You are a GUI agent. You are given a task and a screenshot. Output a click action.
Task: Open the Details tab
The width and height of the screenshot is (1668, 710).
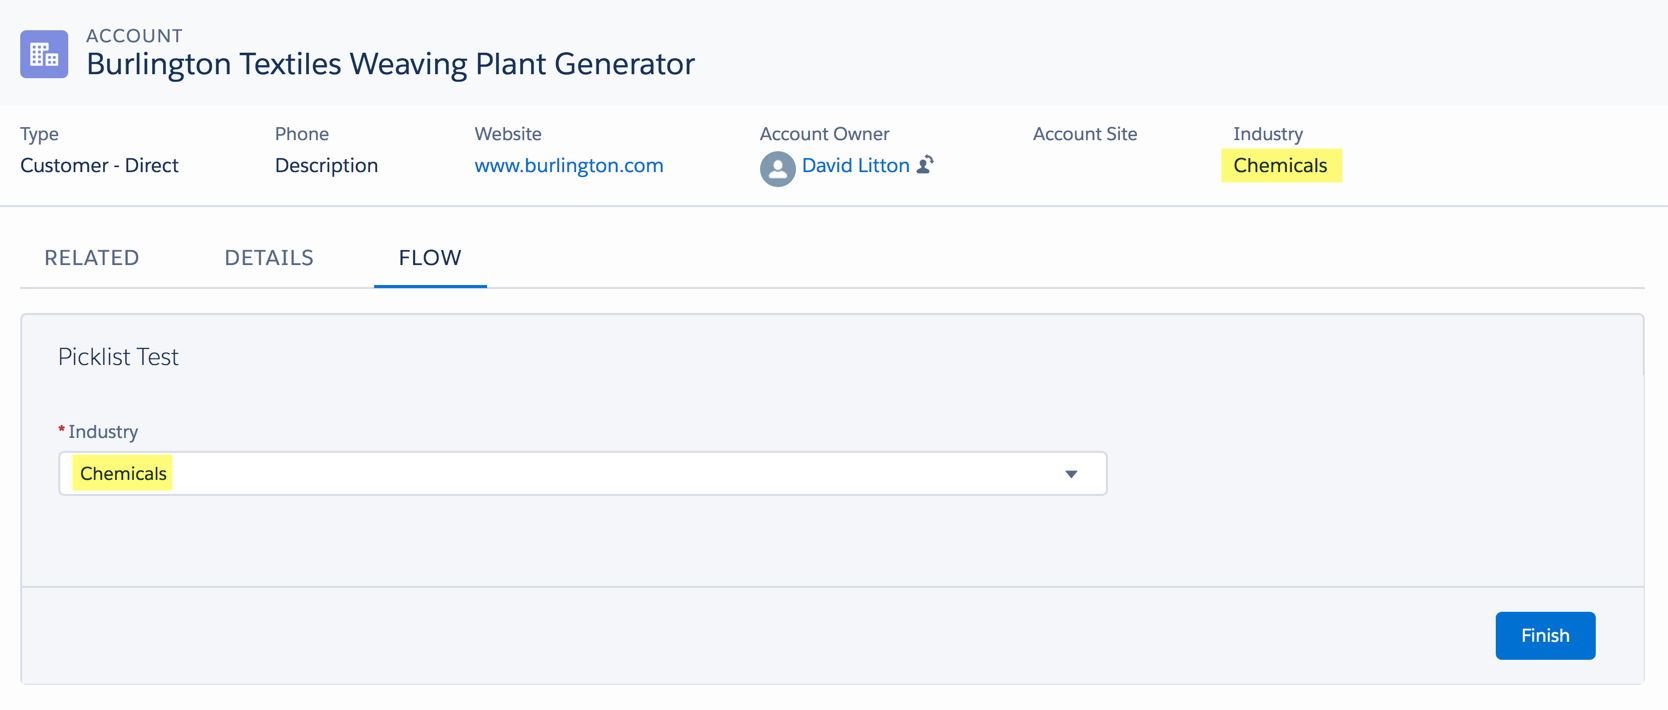tap(269, 258)
